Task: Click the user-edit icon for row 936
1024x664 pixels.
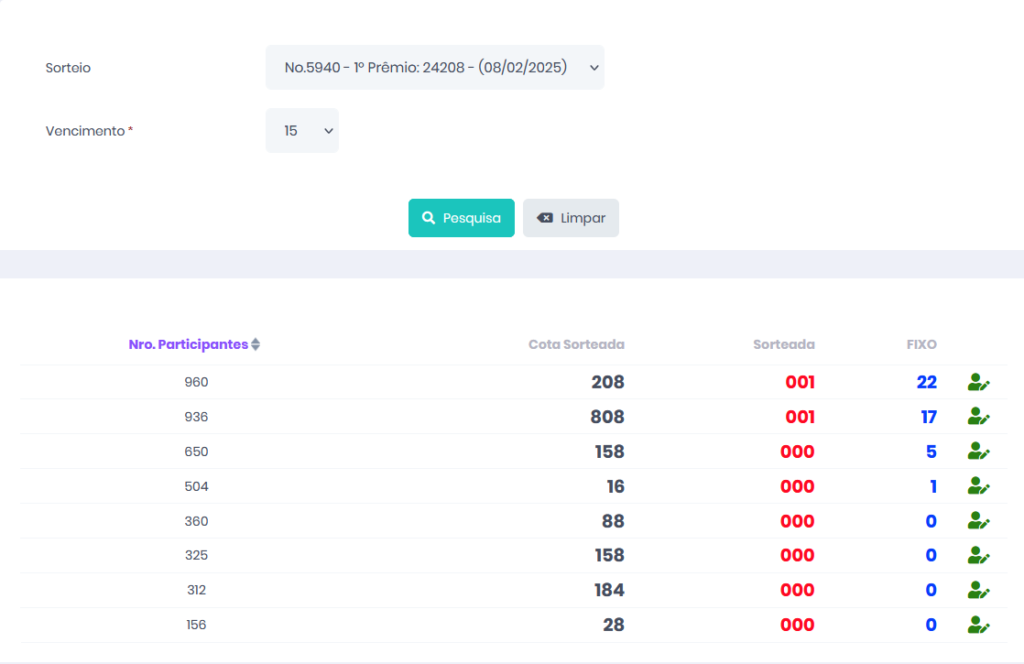Action: 978,417
